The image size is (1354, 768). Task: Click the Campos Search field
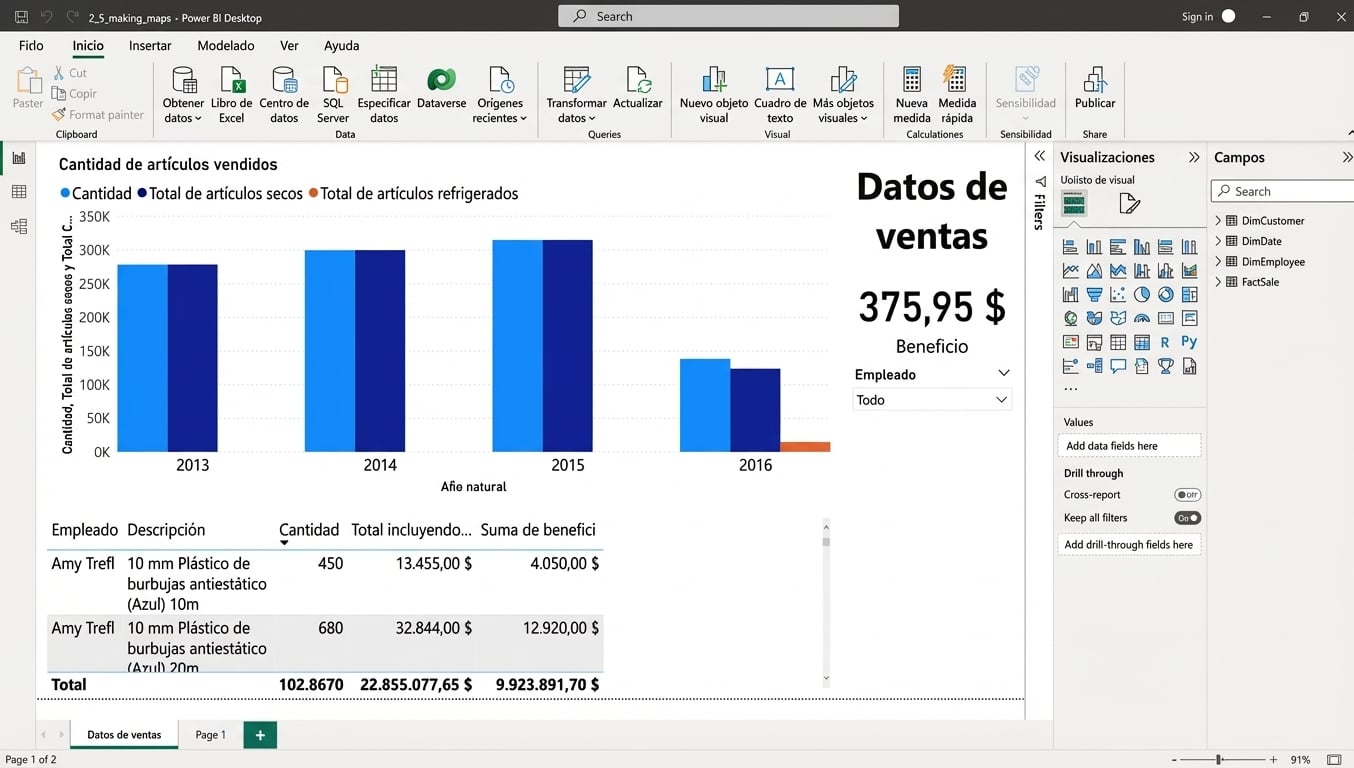click(1283, 191)
